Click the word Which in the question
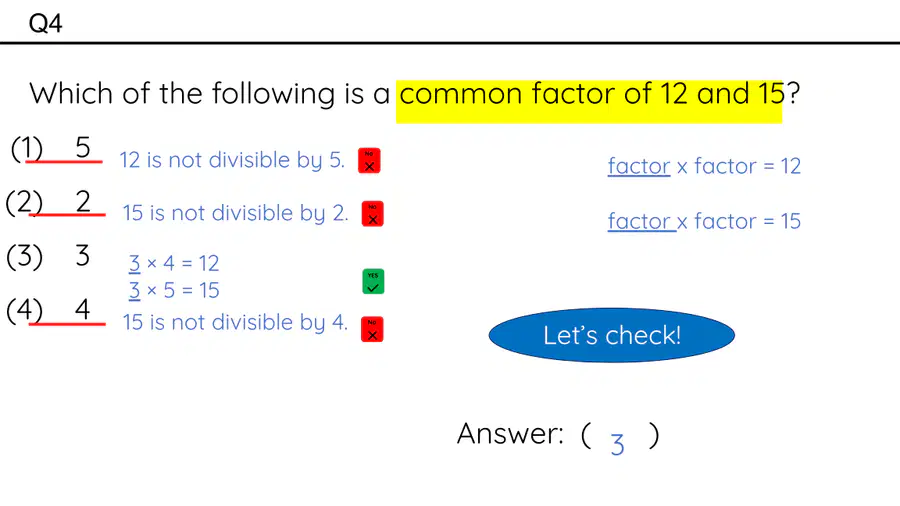This screenshot has height=506, width=900. click(x=71, y=93)
